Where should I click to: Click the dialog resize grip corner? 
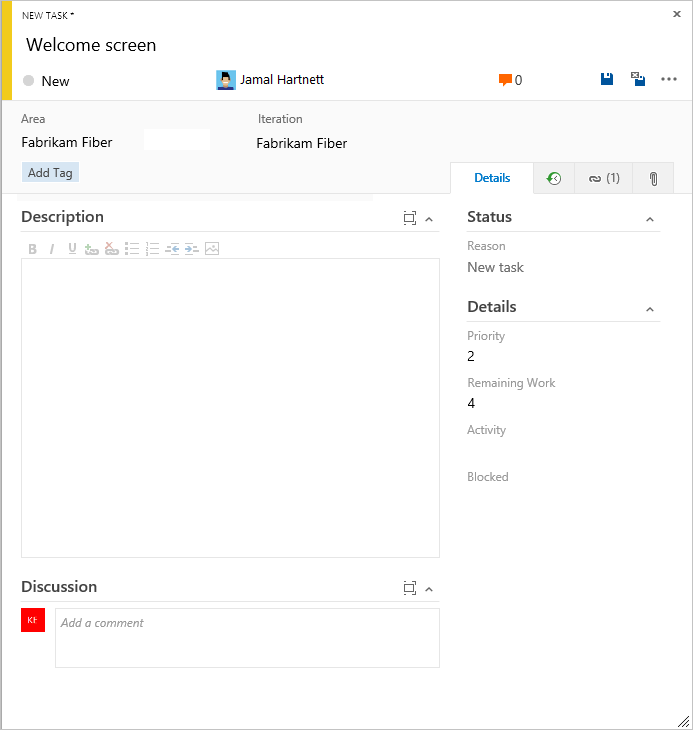[x=683, y=721]
